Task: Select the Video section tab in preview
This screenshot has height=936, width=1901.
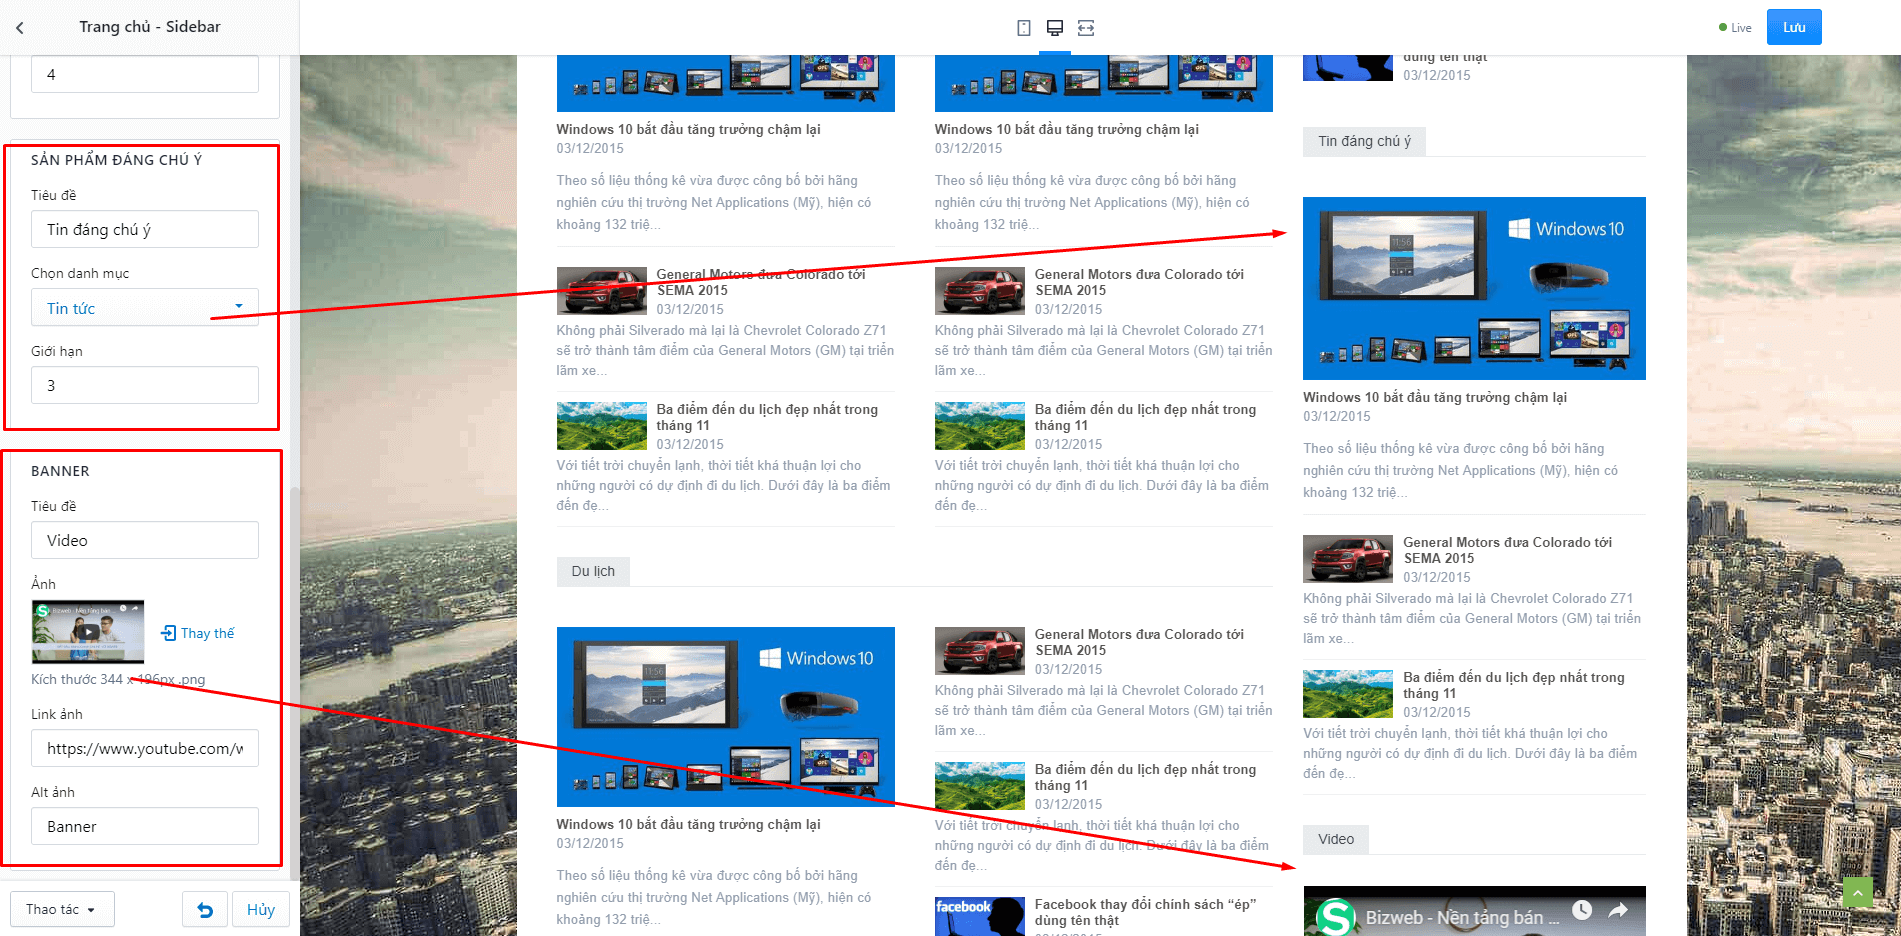Action: click(x=1336, y=840)
